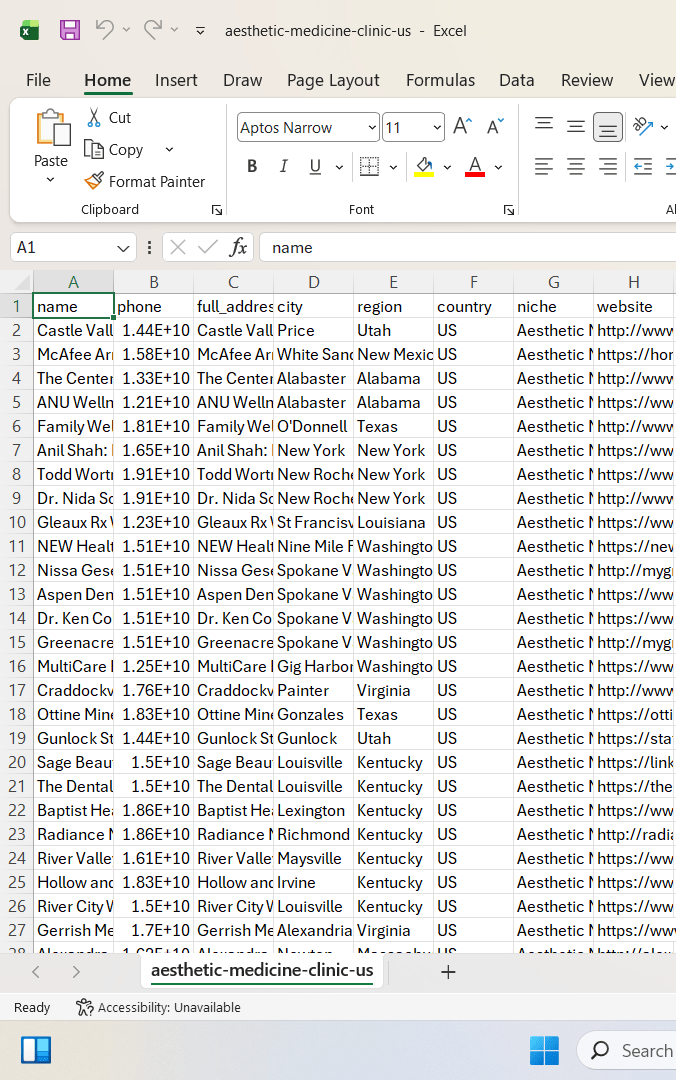Expand the Font Color palette arrow
The height and width of the screenshot is (1080, 676).
[x=498, y=167]
